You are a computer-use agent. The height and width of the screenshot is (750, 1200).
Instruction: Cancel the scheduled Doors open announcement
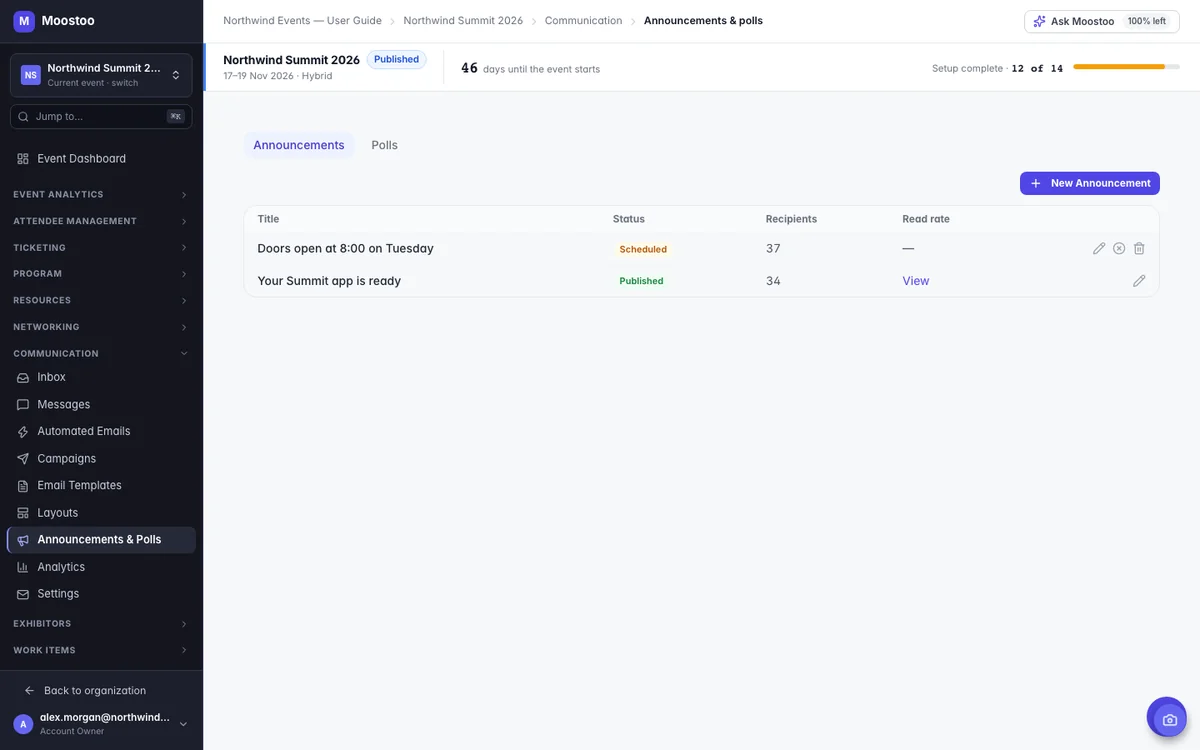pyautogui.click(x=1119, y=248)
